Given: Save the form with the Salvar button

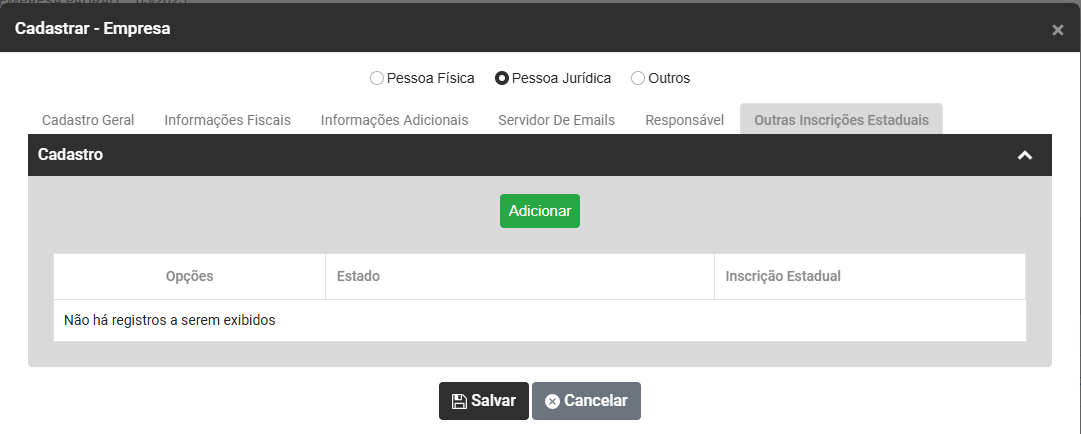Looking at the screenshot, I should tap(483, 401).
